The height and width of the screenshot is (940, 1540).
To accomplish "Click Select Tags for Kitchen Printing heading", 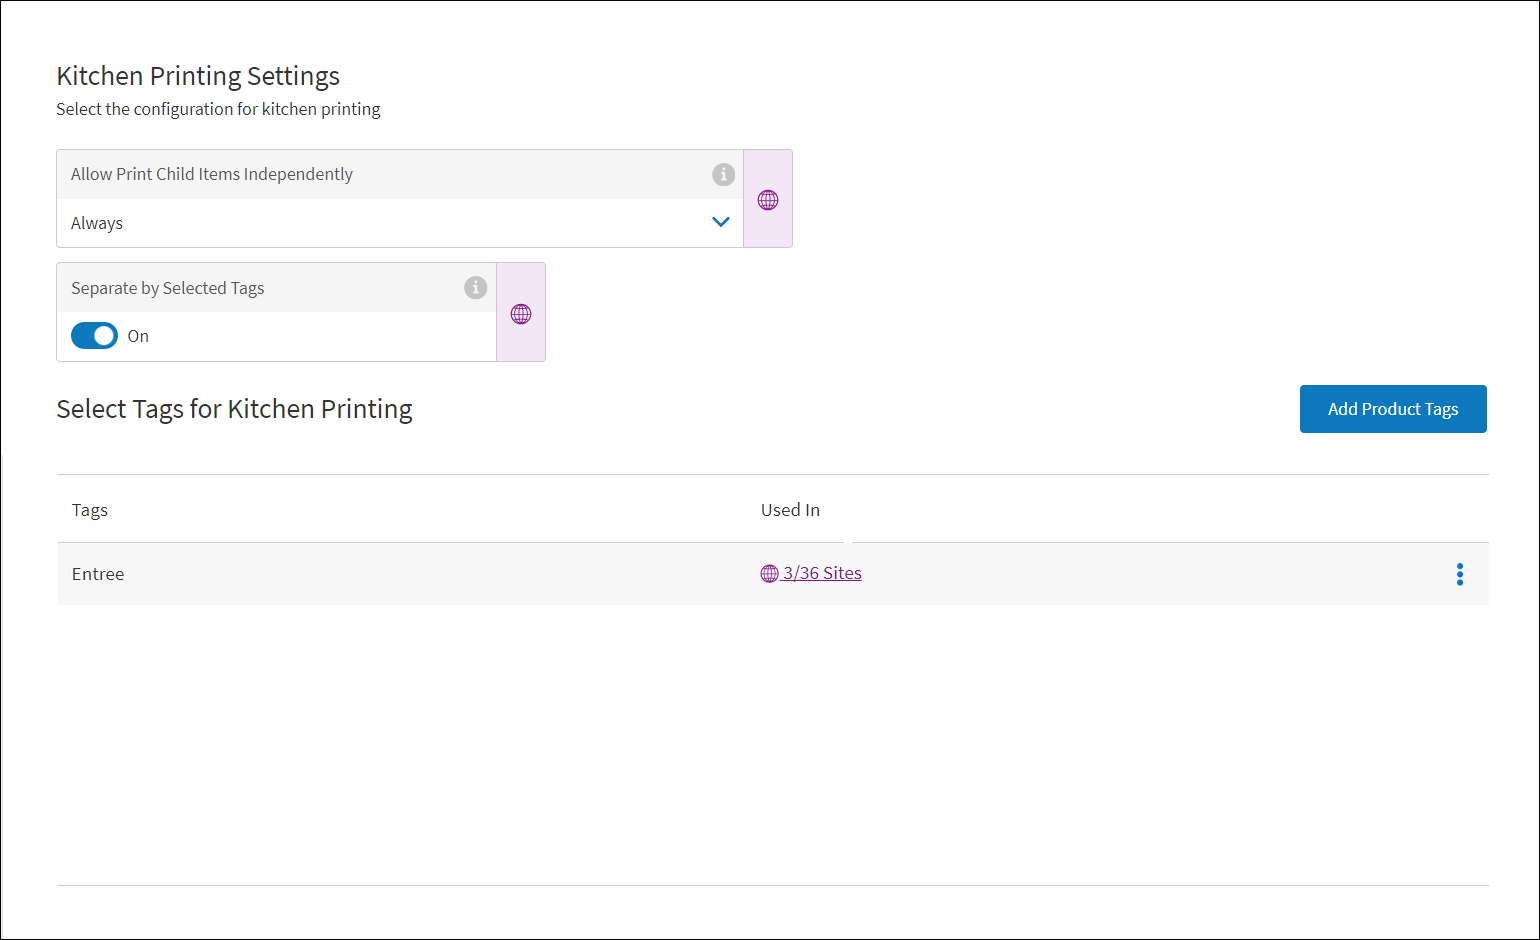I will coord(234,409).
